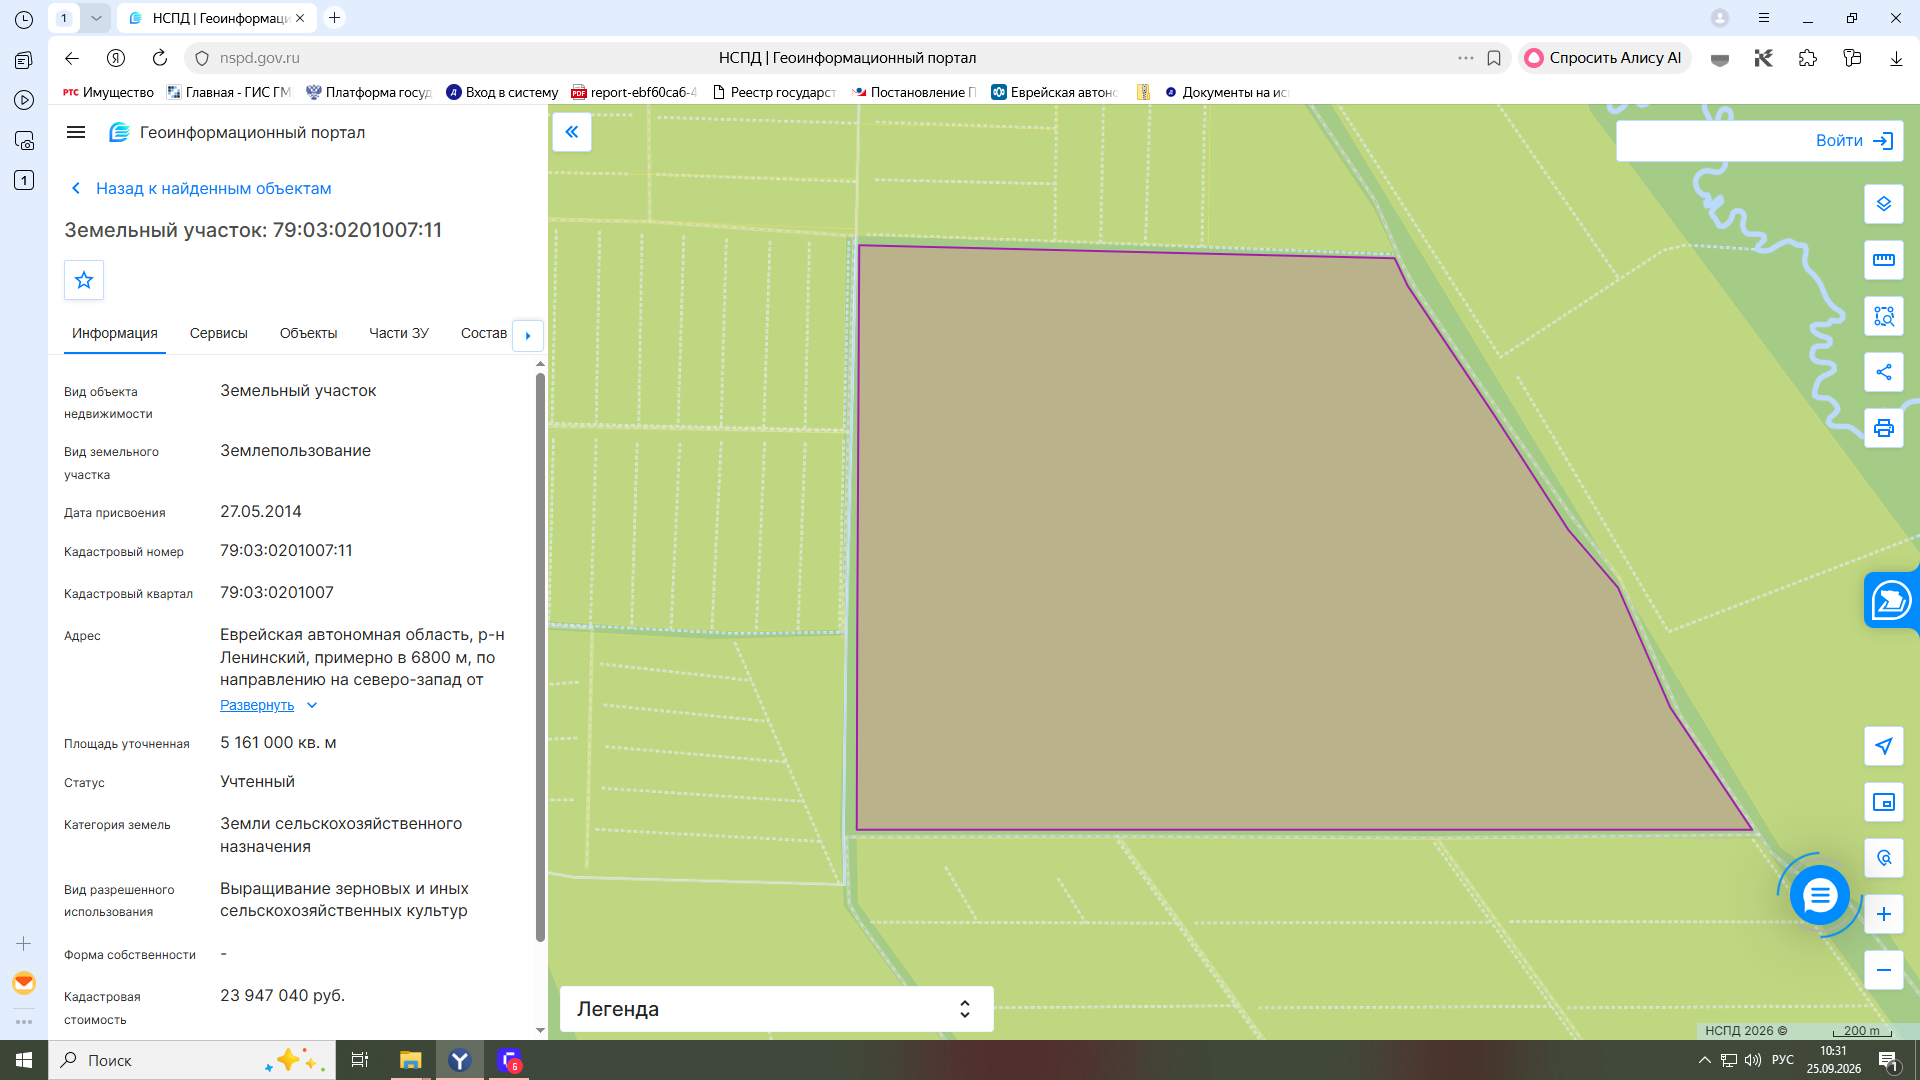Open File Explorer from taskbar
The image size is (1920, 1080).
point(410,1060)
